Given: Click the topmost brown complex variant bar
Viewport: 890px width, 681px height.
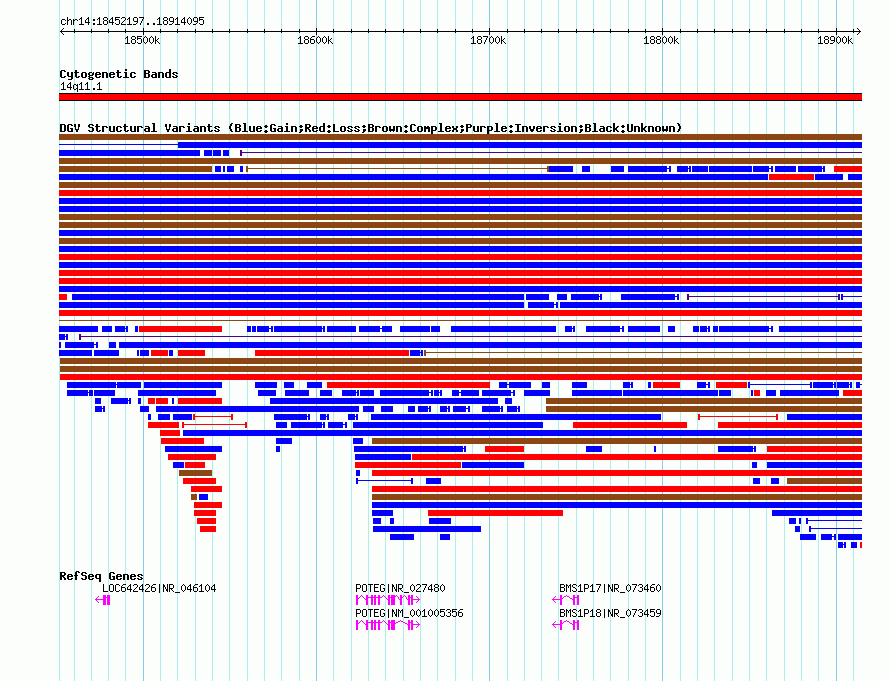Looking at the screenshot, I should tap(460, 137).
